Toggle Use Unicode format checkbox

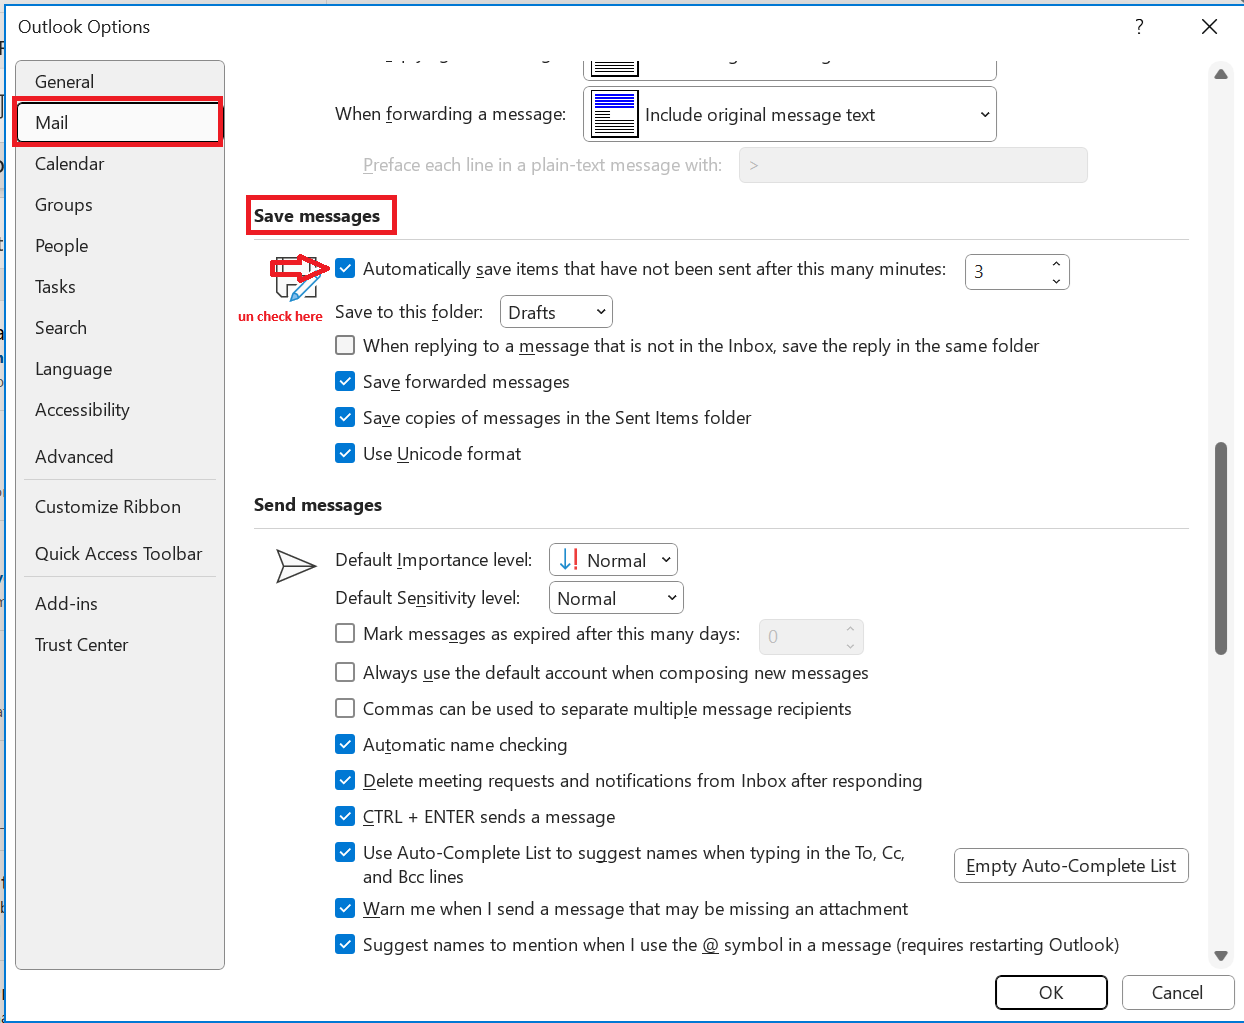pyautogui.click(x=345, y=453)
